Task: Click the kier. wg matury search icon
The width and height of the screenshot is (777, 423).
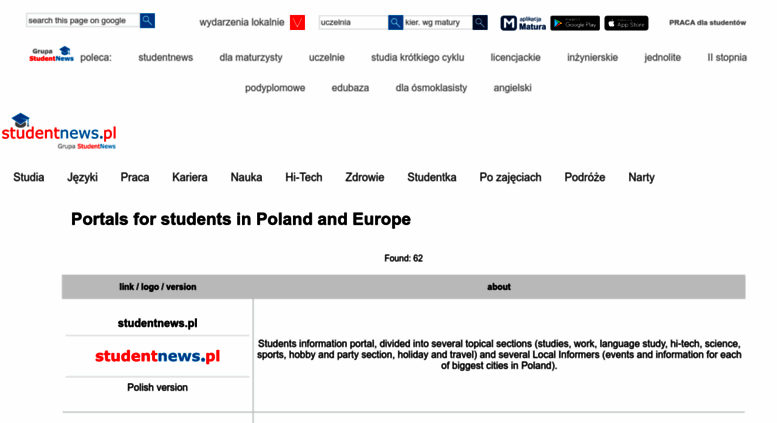Action: [480, 22]
